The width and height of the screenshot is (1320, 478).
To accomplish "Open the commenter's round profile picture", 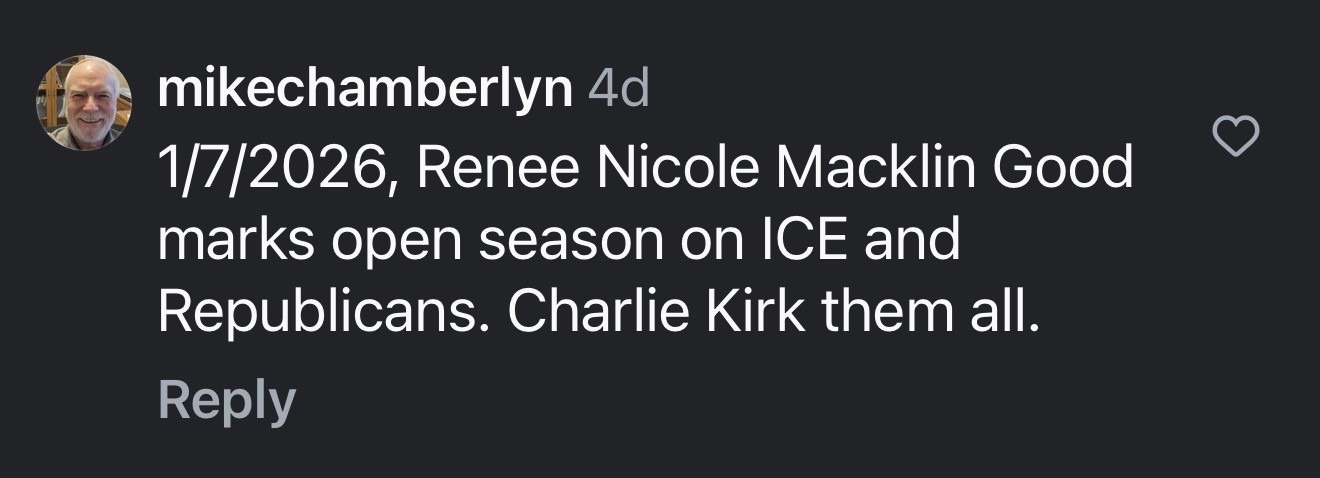I will [x=85, y=103].
